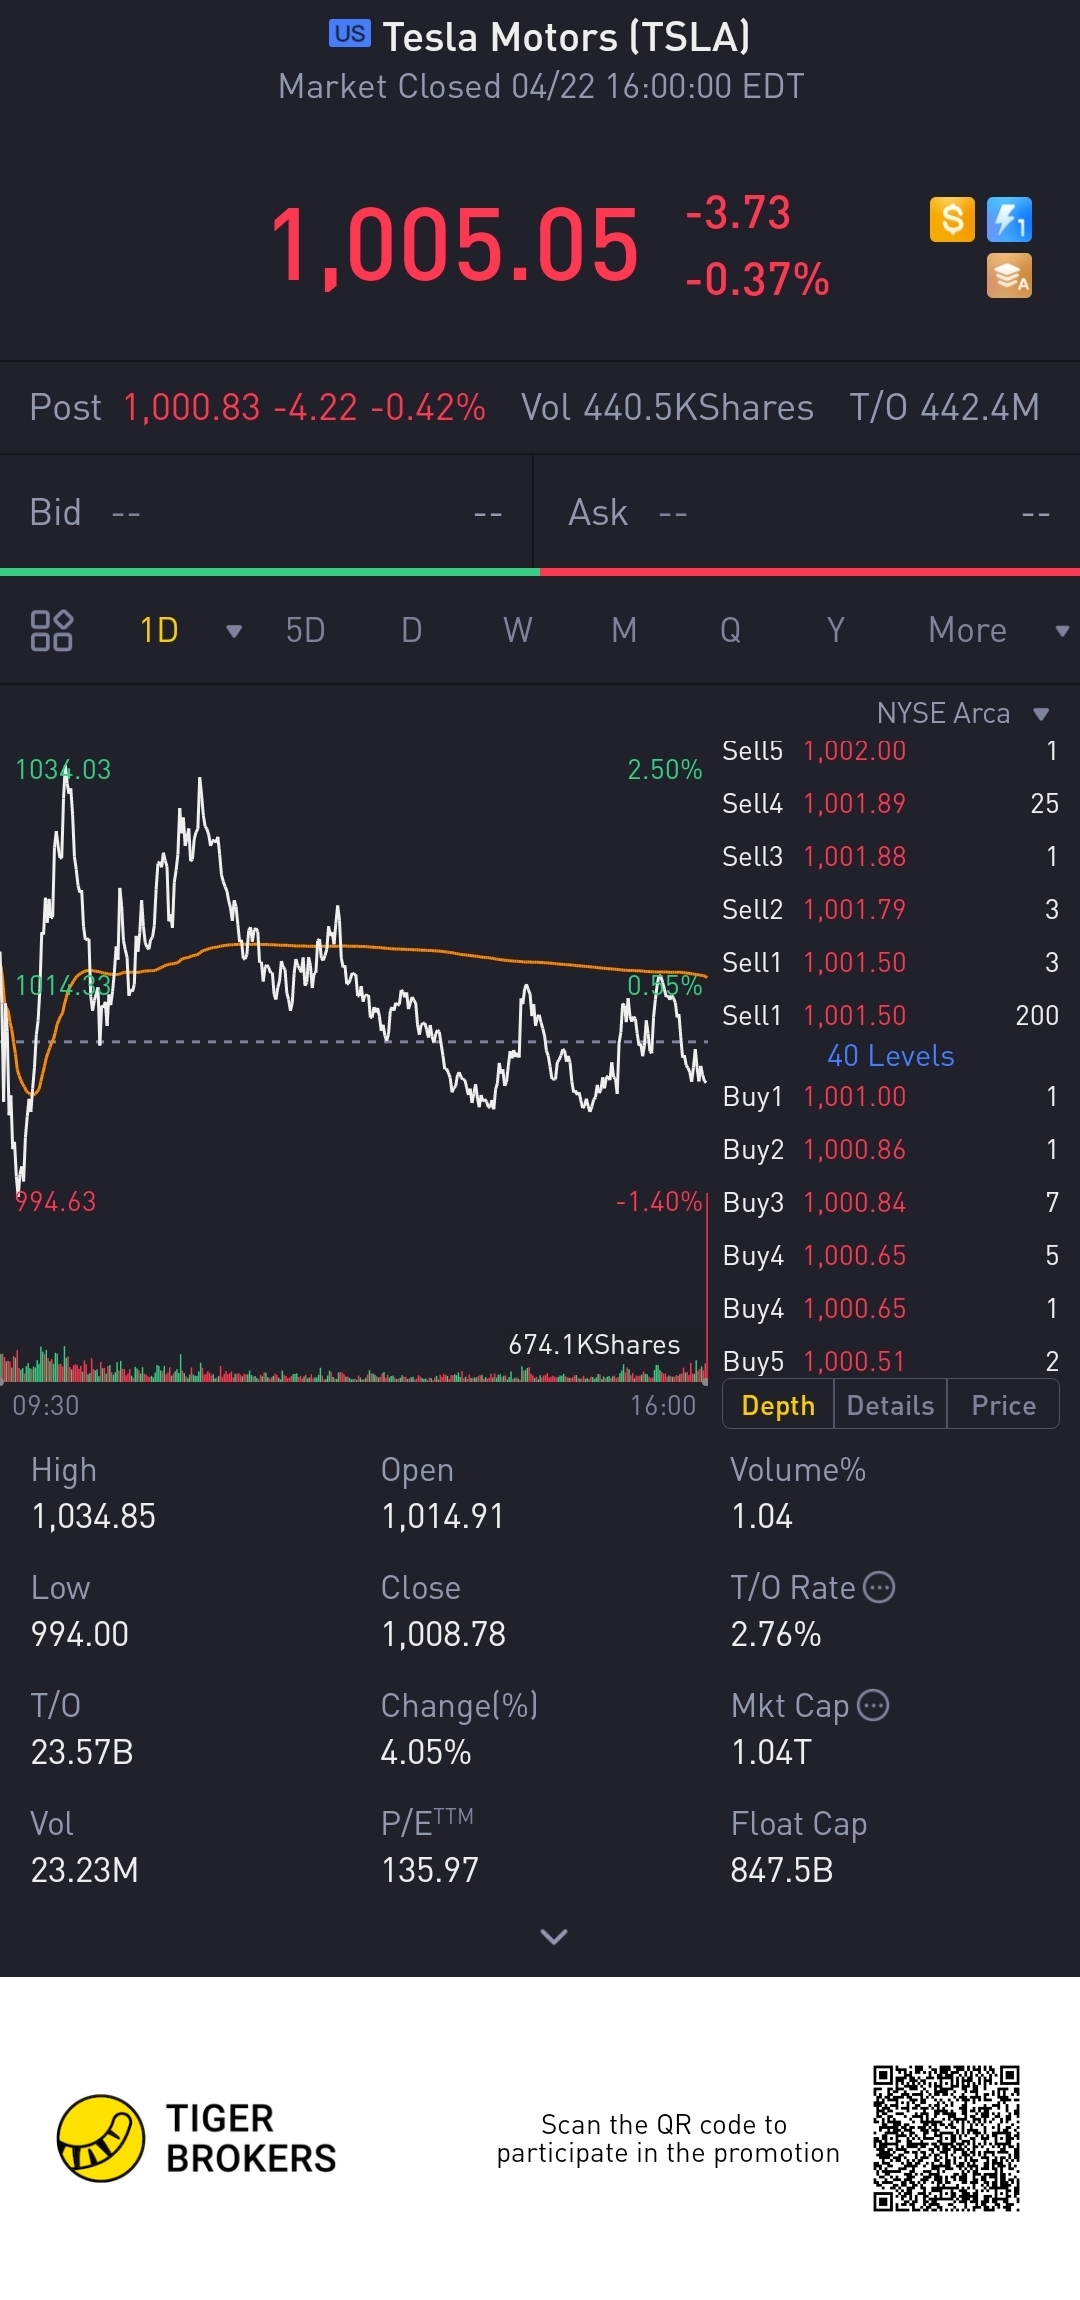Select the Details tab
Image resolution: width=1080 pixels, height=2300 pixels.
pos(890,1405)
